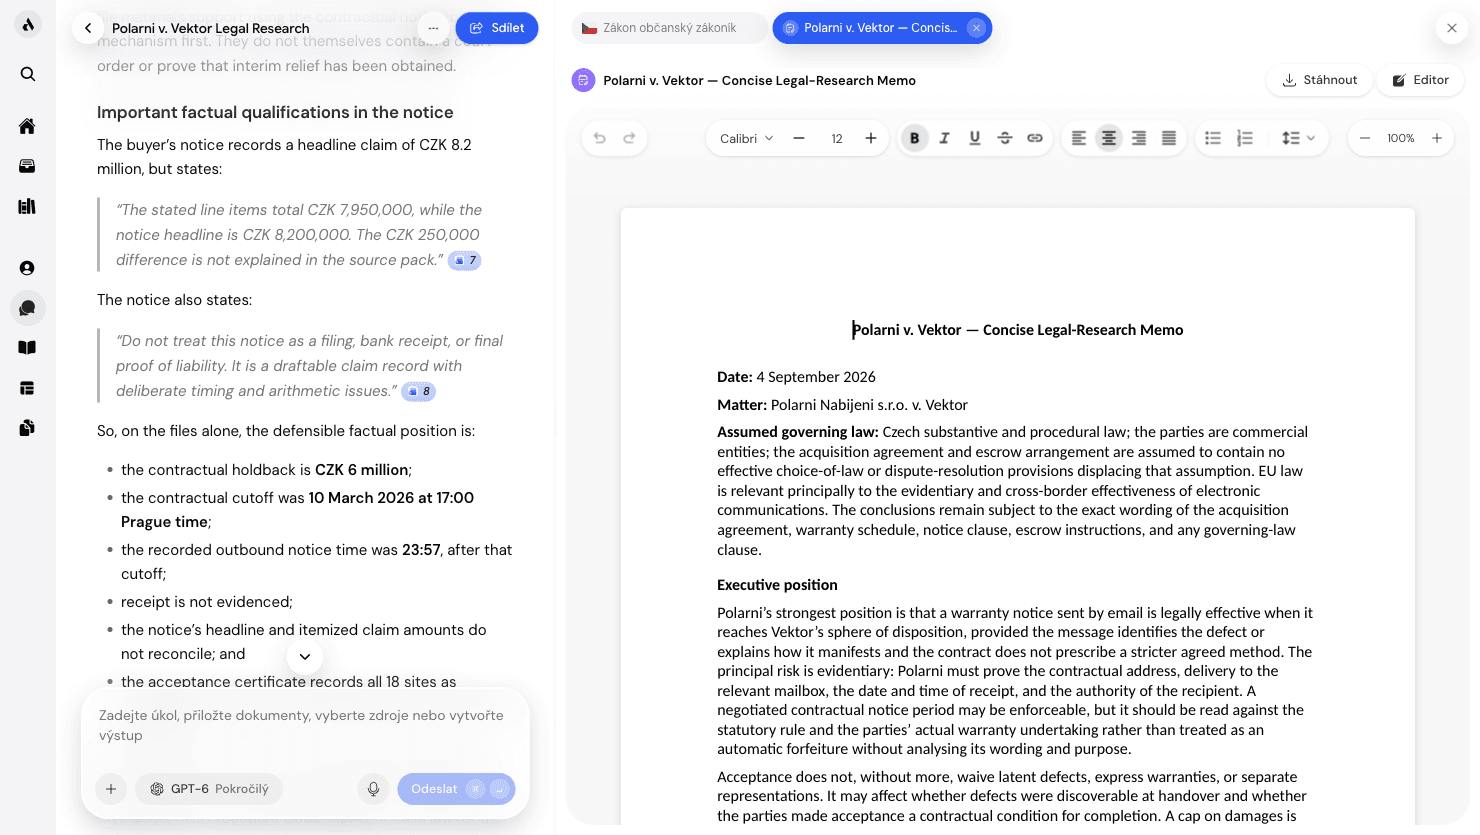This screenshot has height=835, width=1480.
Task: Attach a document with the plus button
Action: 111,789
